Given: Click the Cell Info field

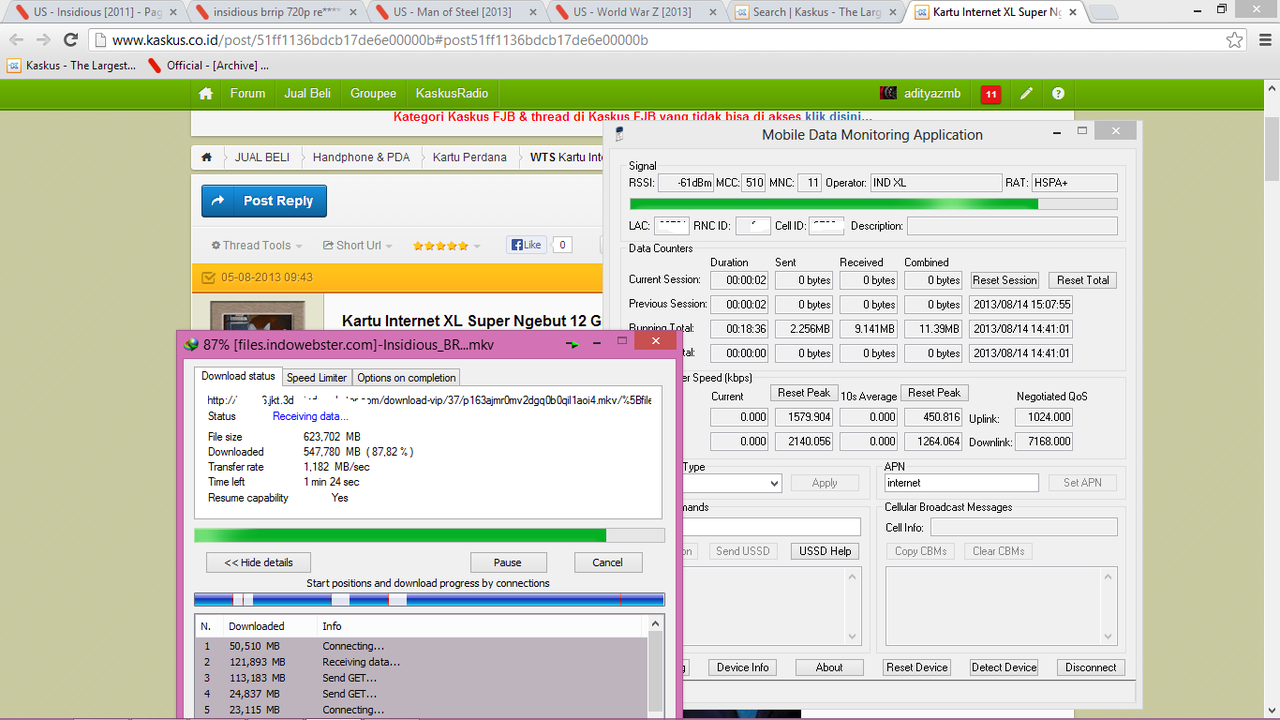Looking at the screenshot, I should (x=1024, y=527).
